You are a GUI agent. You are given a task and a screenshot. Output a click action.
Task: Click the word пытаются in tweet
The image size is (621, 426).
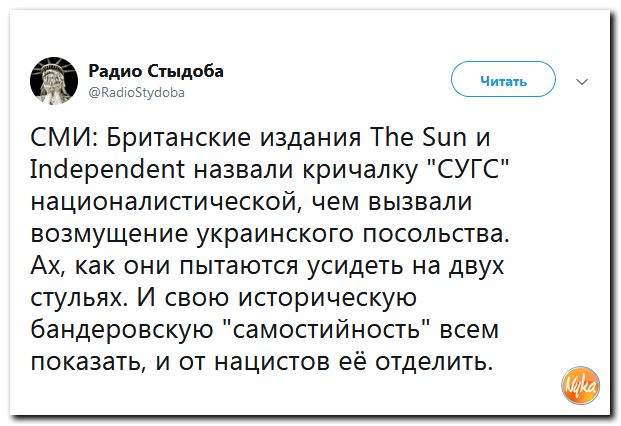pyautogui.click(x=239, y=266)
